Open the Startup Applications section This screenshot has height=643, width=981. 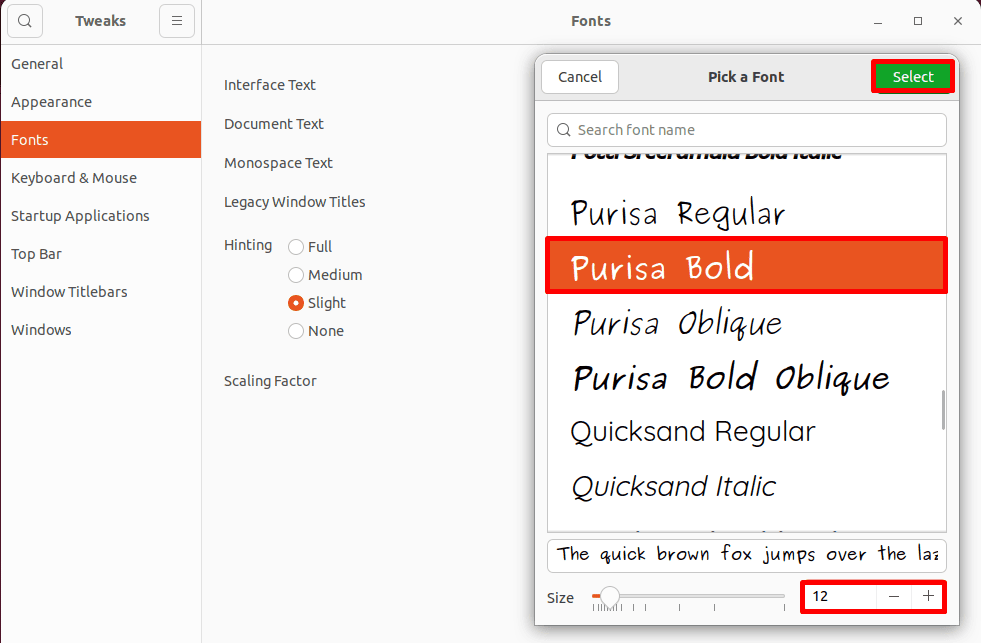point(79,215)
